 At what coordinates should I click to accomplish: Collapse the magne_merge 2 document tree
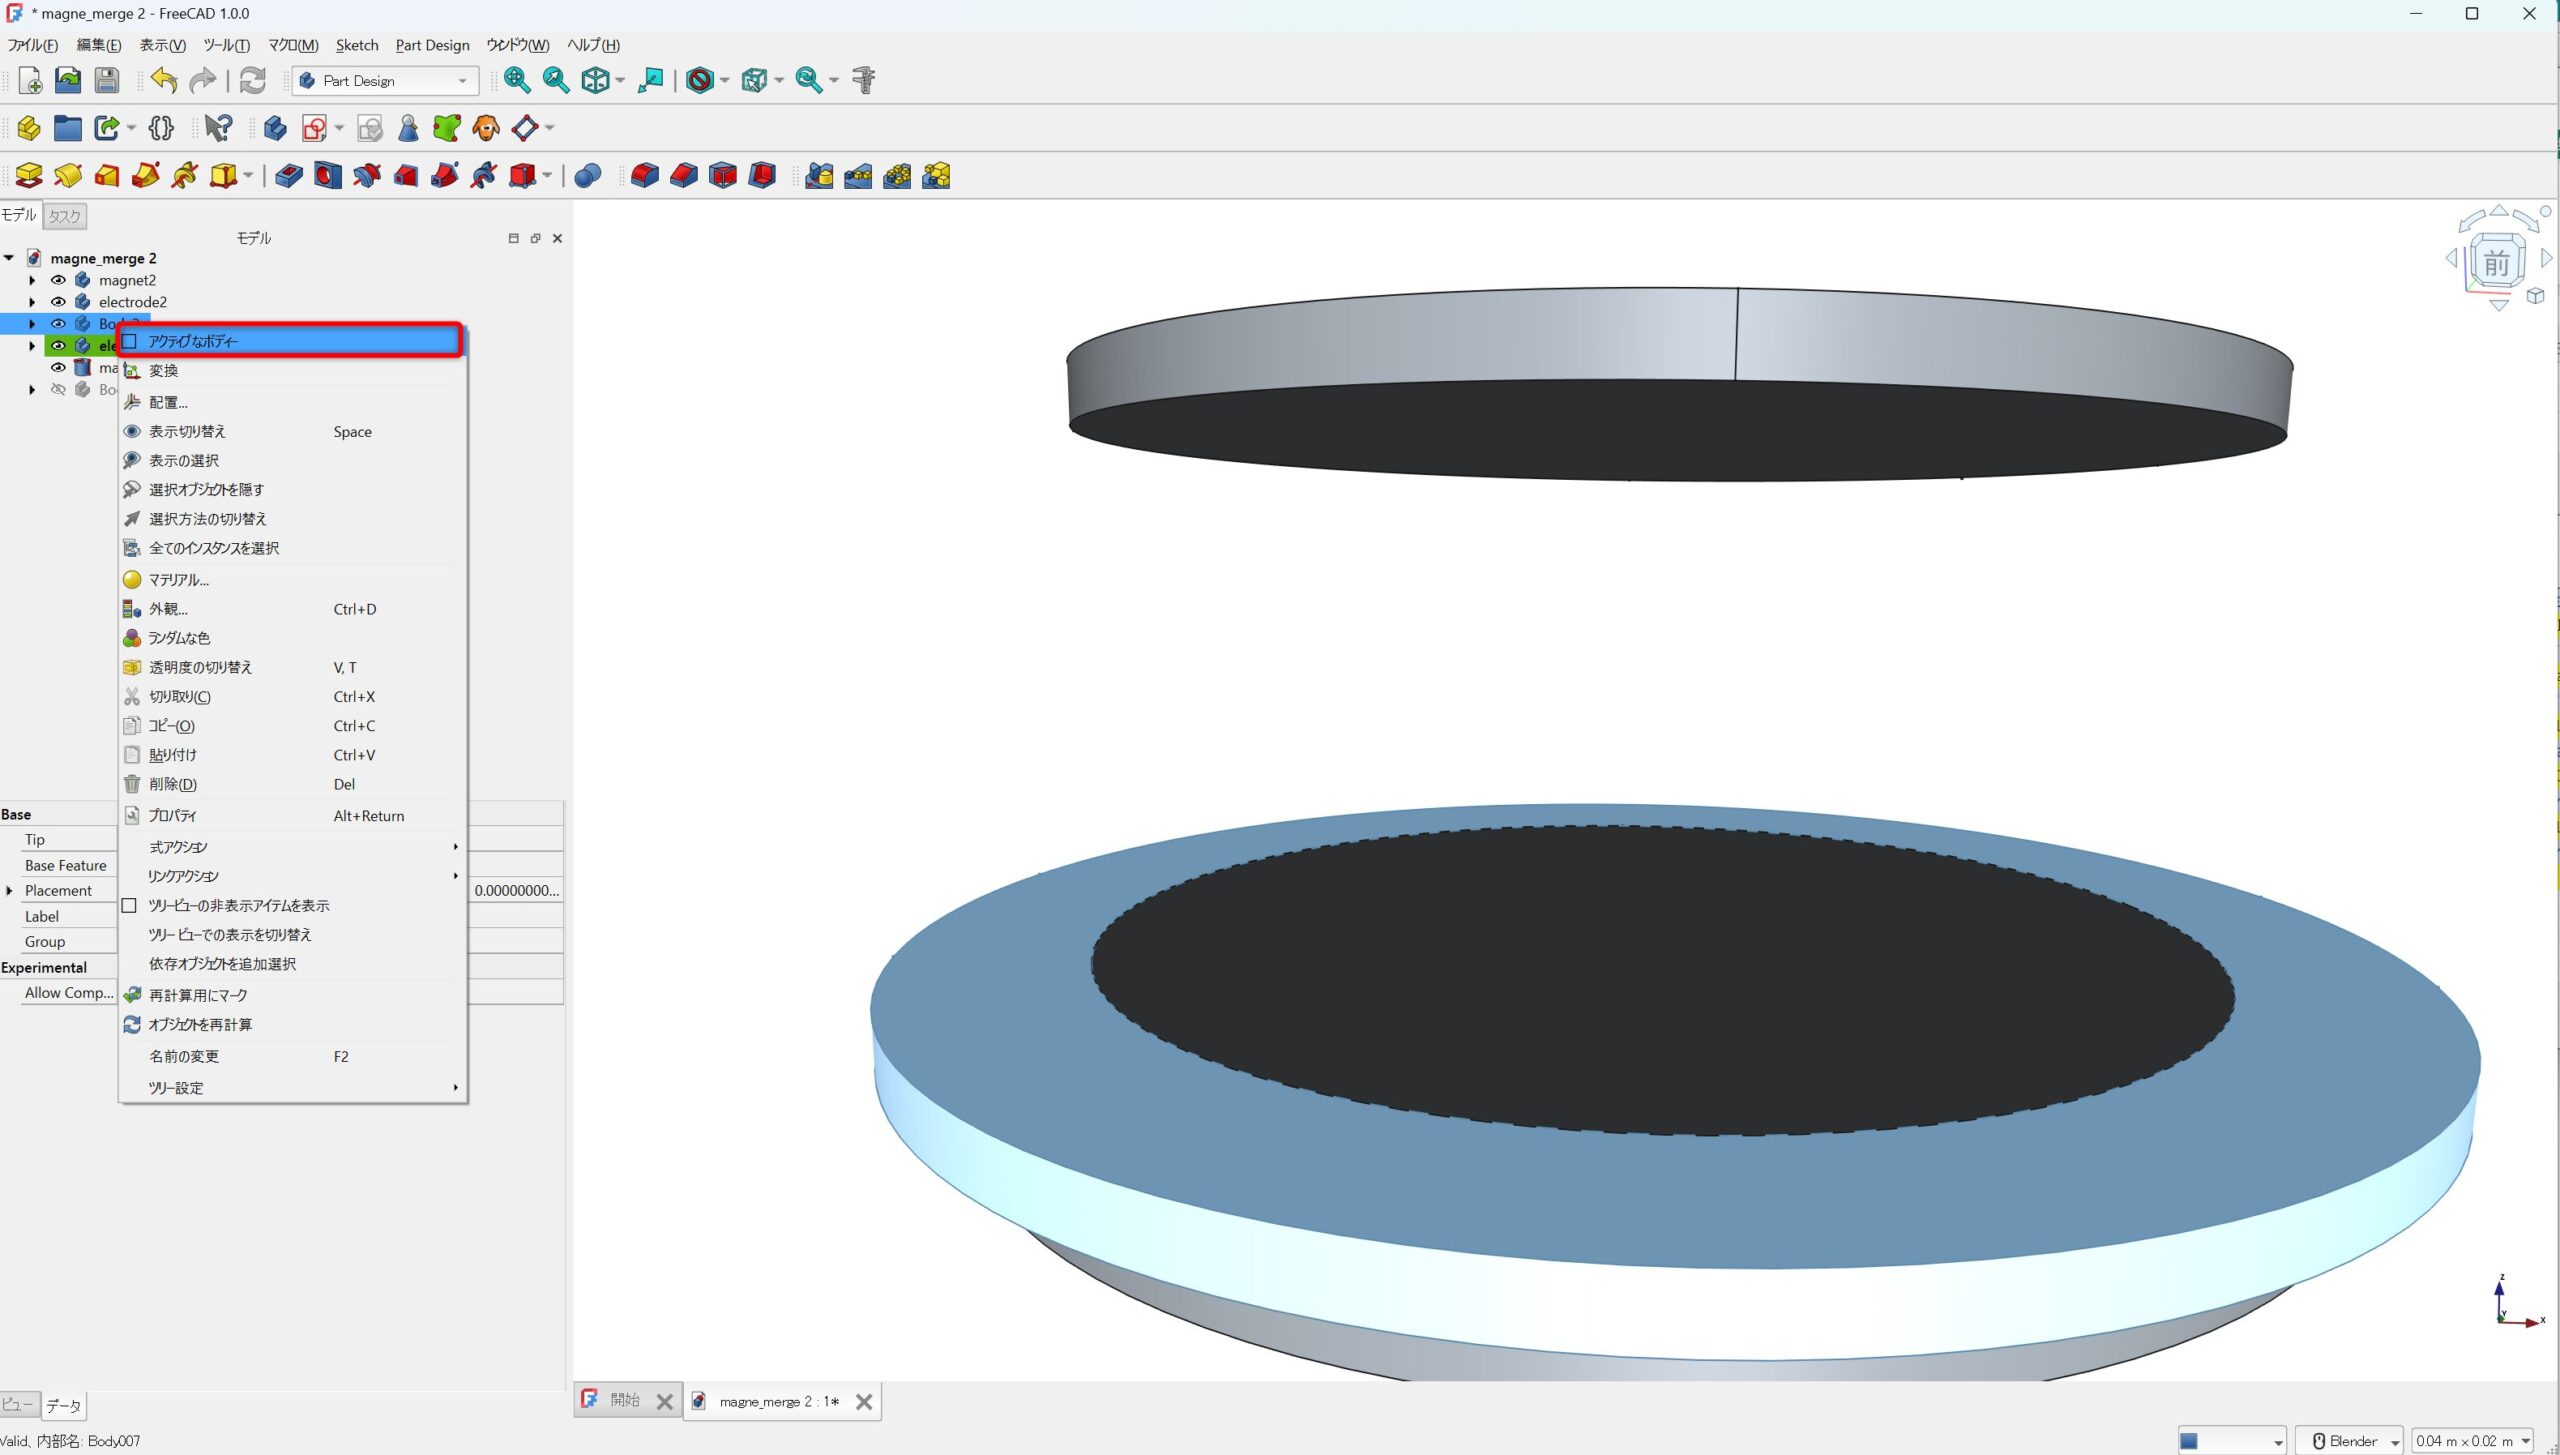pos(9,258)
